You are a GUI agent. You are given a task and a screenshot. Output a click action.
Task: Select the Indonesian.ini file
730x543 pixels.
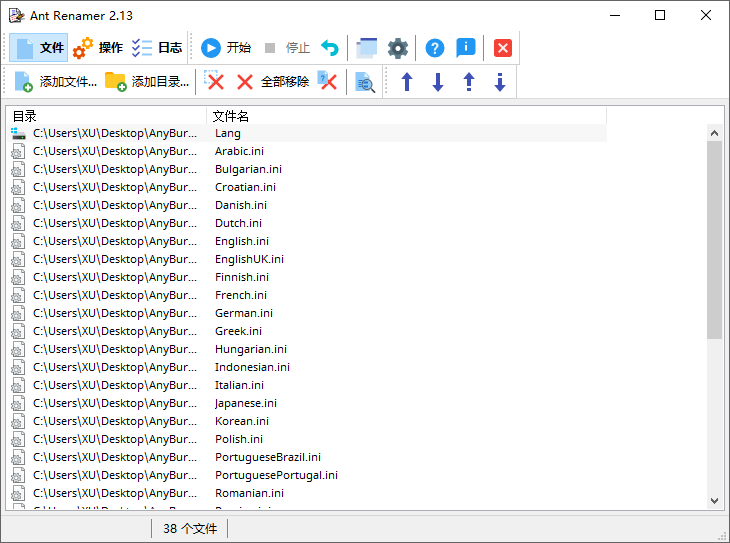(308, 367)
